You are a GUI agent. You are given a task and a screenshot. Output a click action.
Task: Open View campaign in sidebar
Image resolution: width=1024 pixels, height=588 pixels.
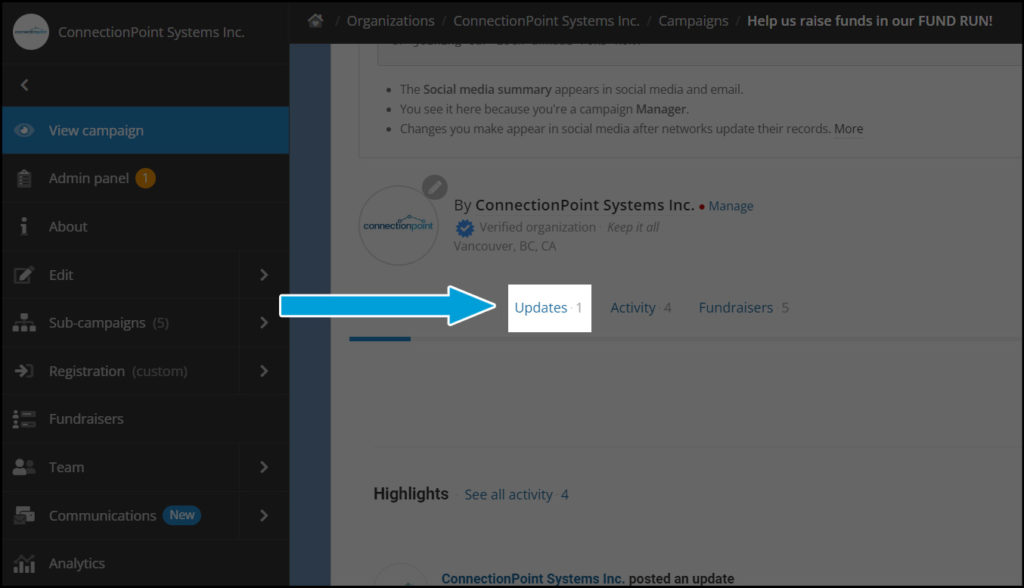pyautogui.click(x=146, y=131)
